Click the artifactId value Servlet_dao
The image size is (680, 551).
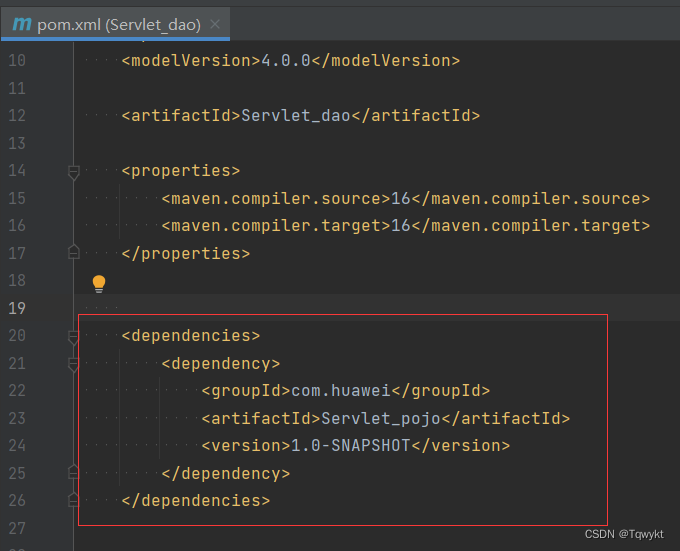296,115
